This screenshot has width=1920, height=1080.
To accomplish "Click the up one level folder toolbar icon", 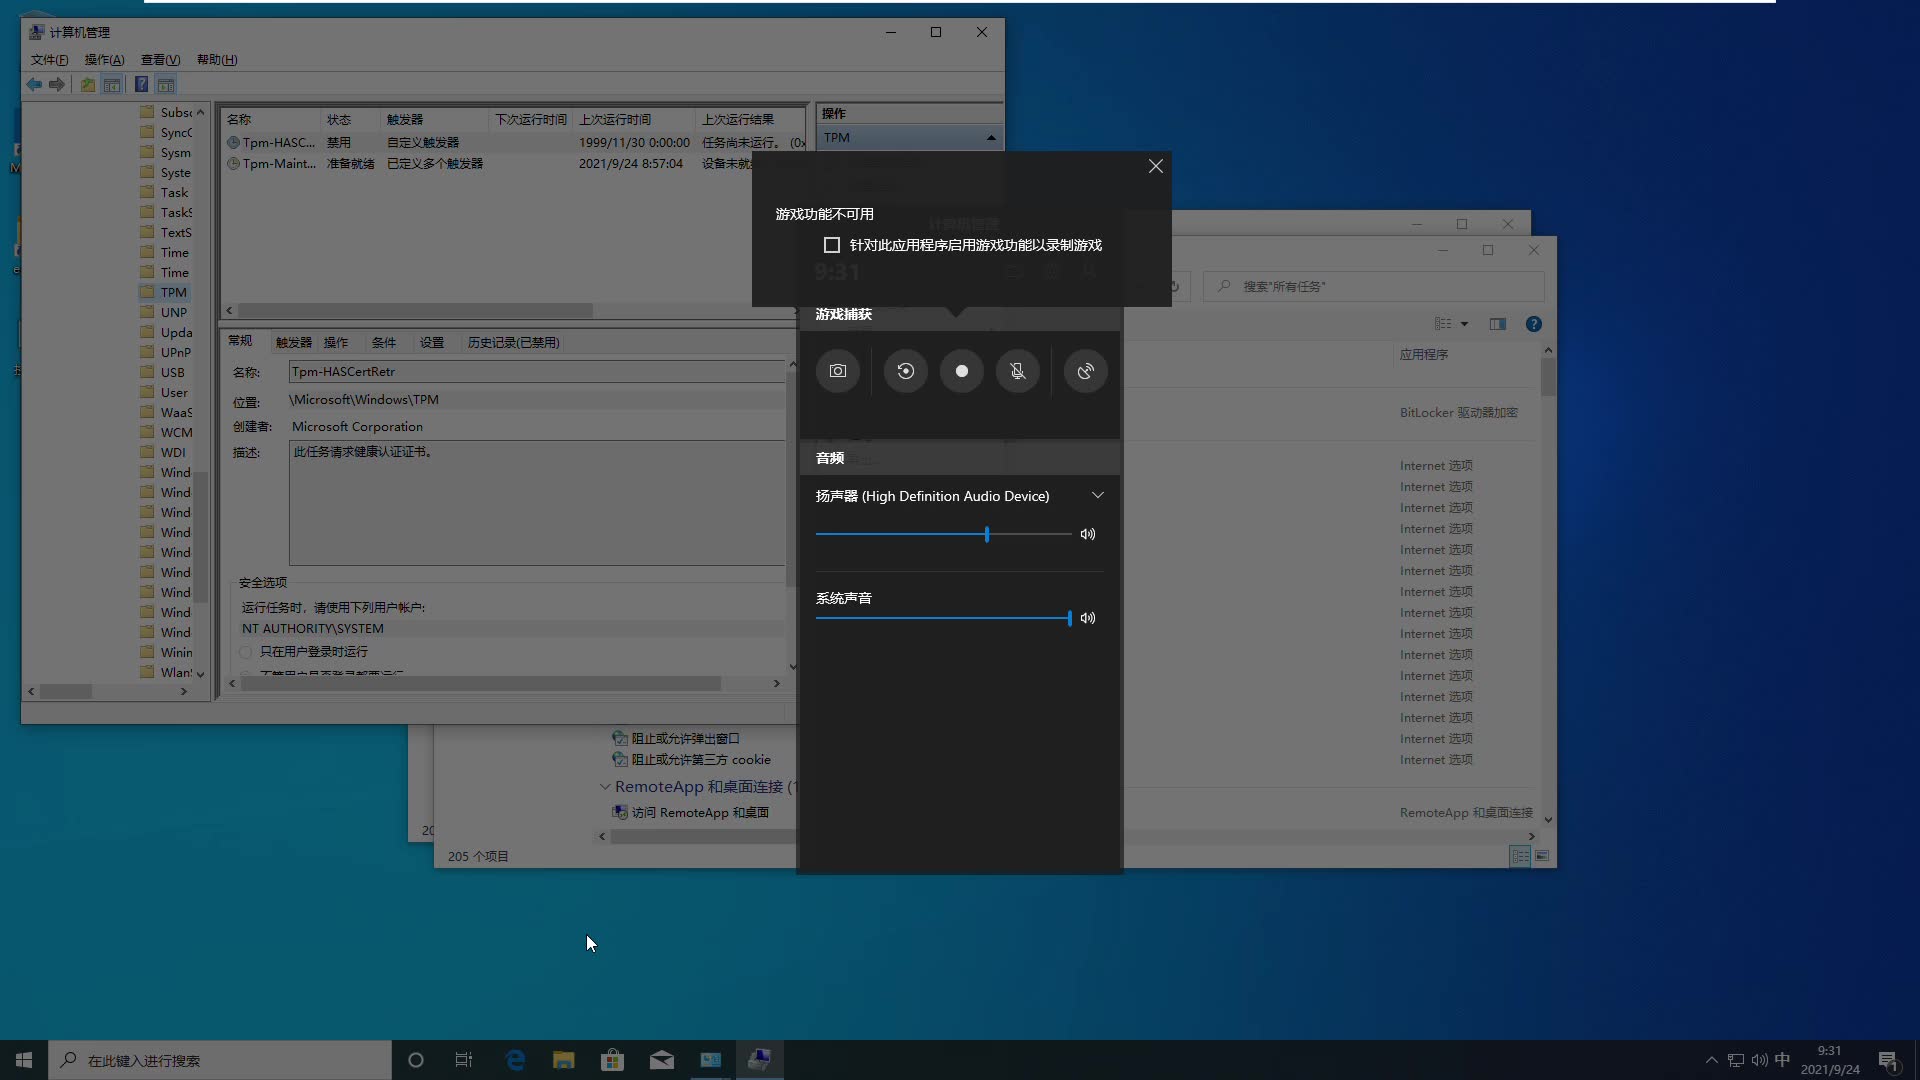I will tap(88, 85).
